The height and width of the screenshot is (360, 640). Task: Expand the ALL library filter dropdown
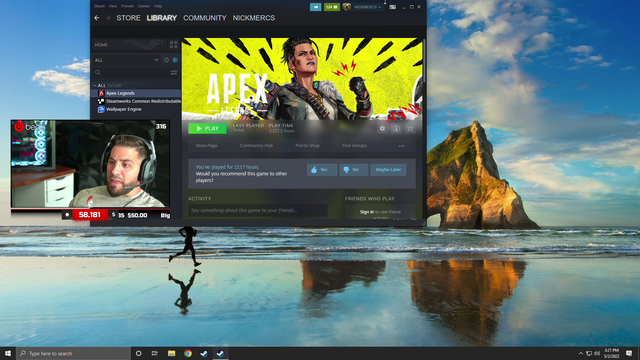(126, 60)
